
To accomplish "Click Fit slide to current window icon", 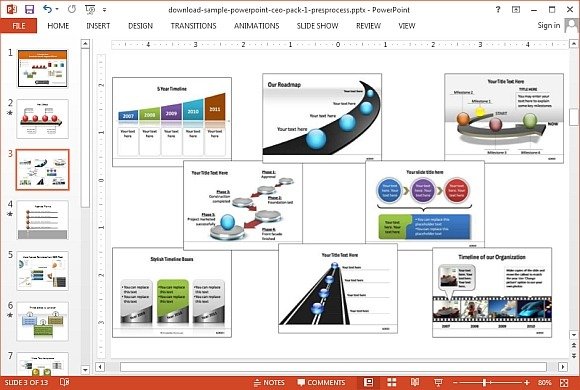I will tap(564, 382).
